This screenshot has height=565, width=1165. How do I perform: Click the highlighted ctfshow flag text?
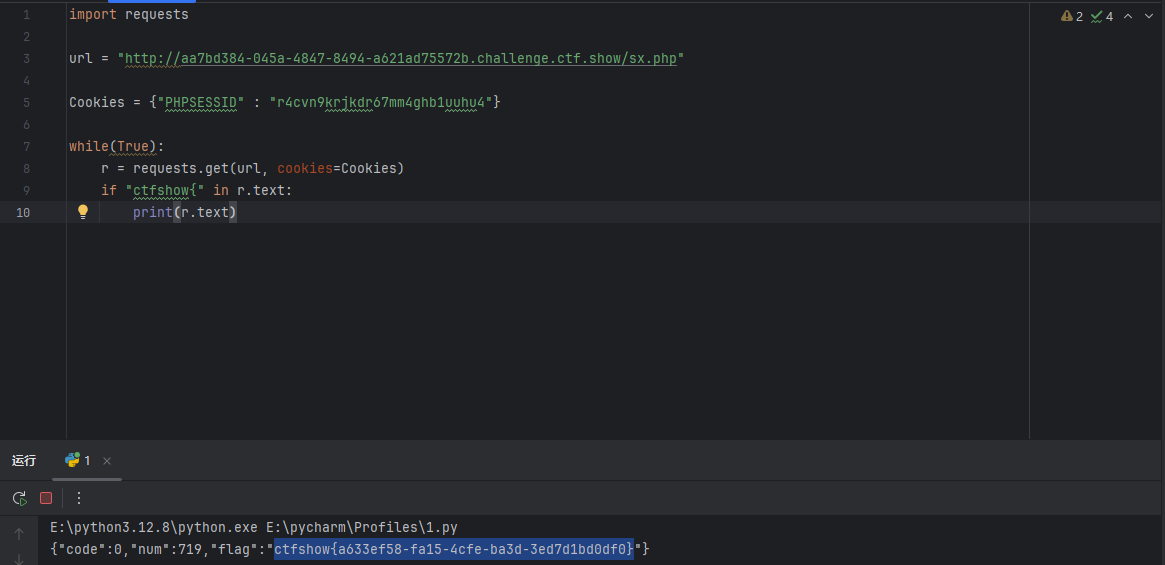pyautogui.click(x=453, y=549)
